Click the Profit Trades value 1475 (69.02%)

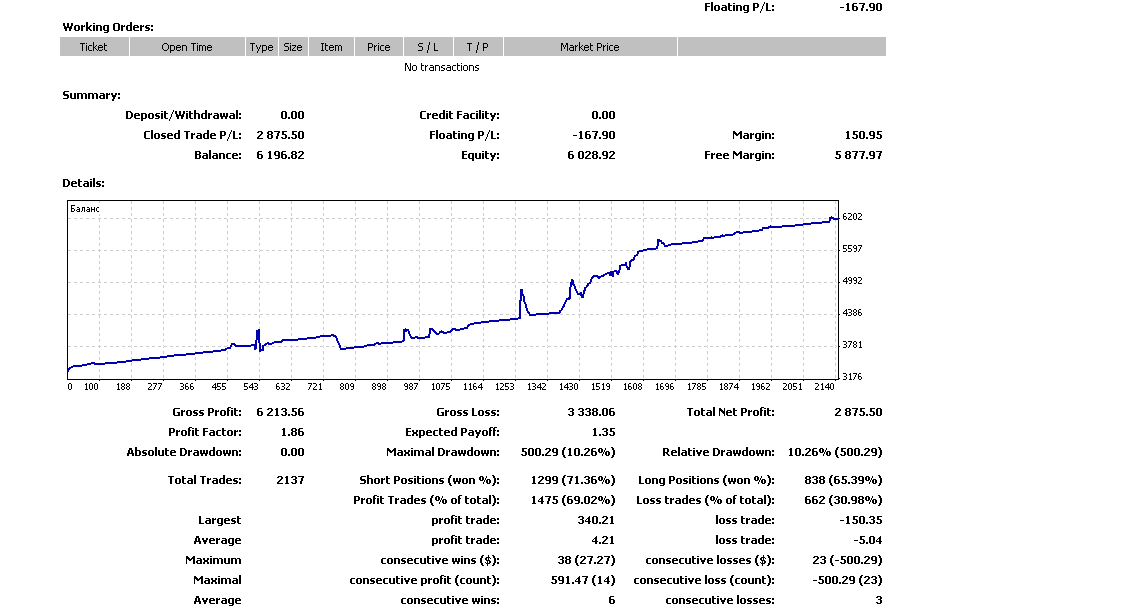(x=573, y=500)
